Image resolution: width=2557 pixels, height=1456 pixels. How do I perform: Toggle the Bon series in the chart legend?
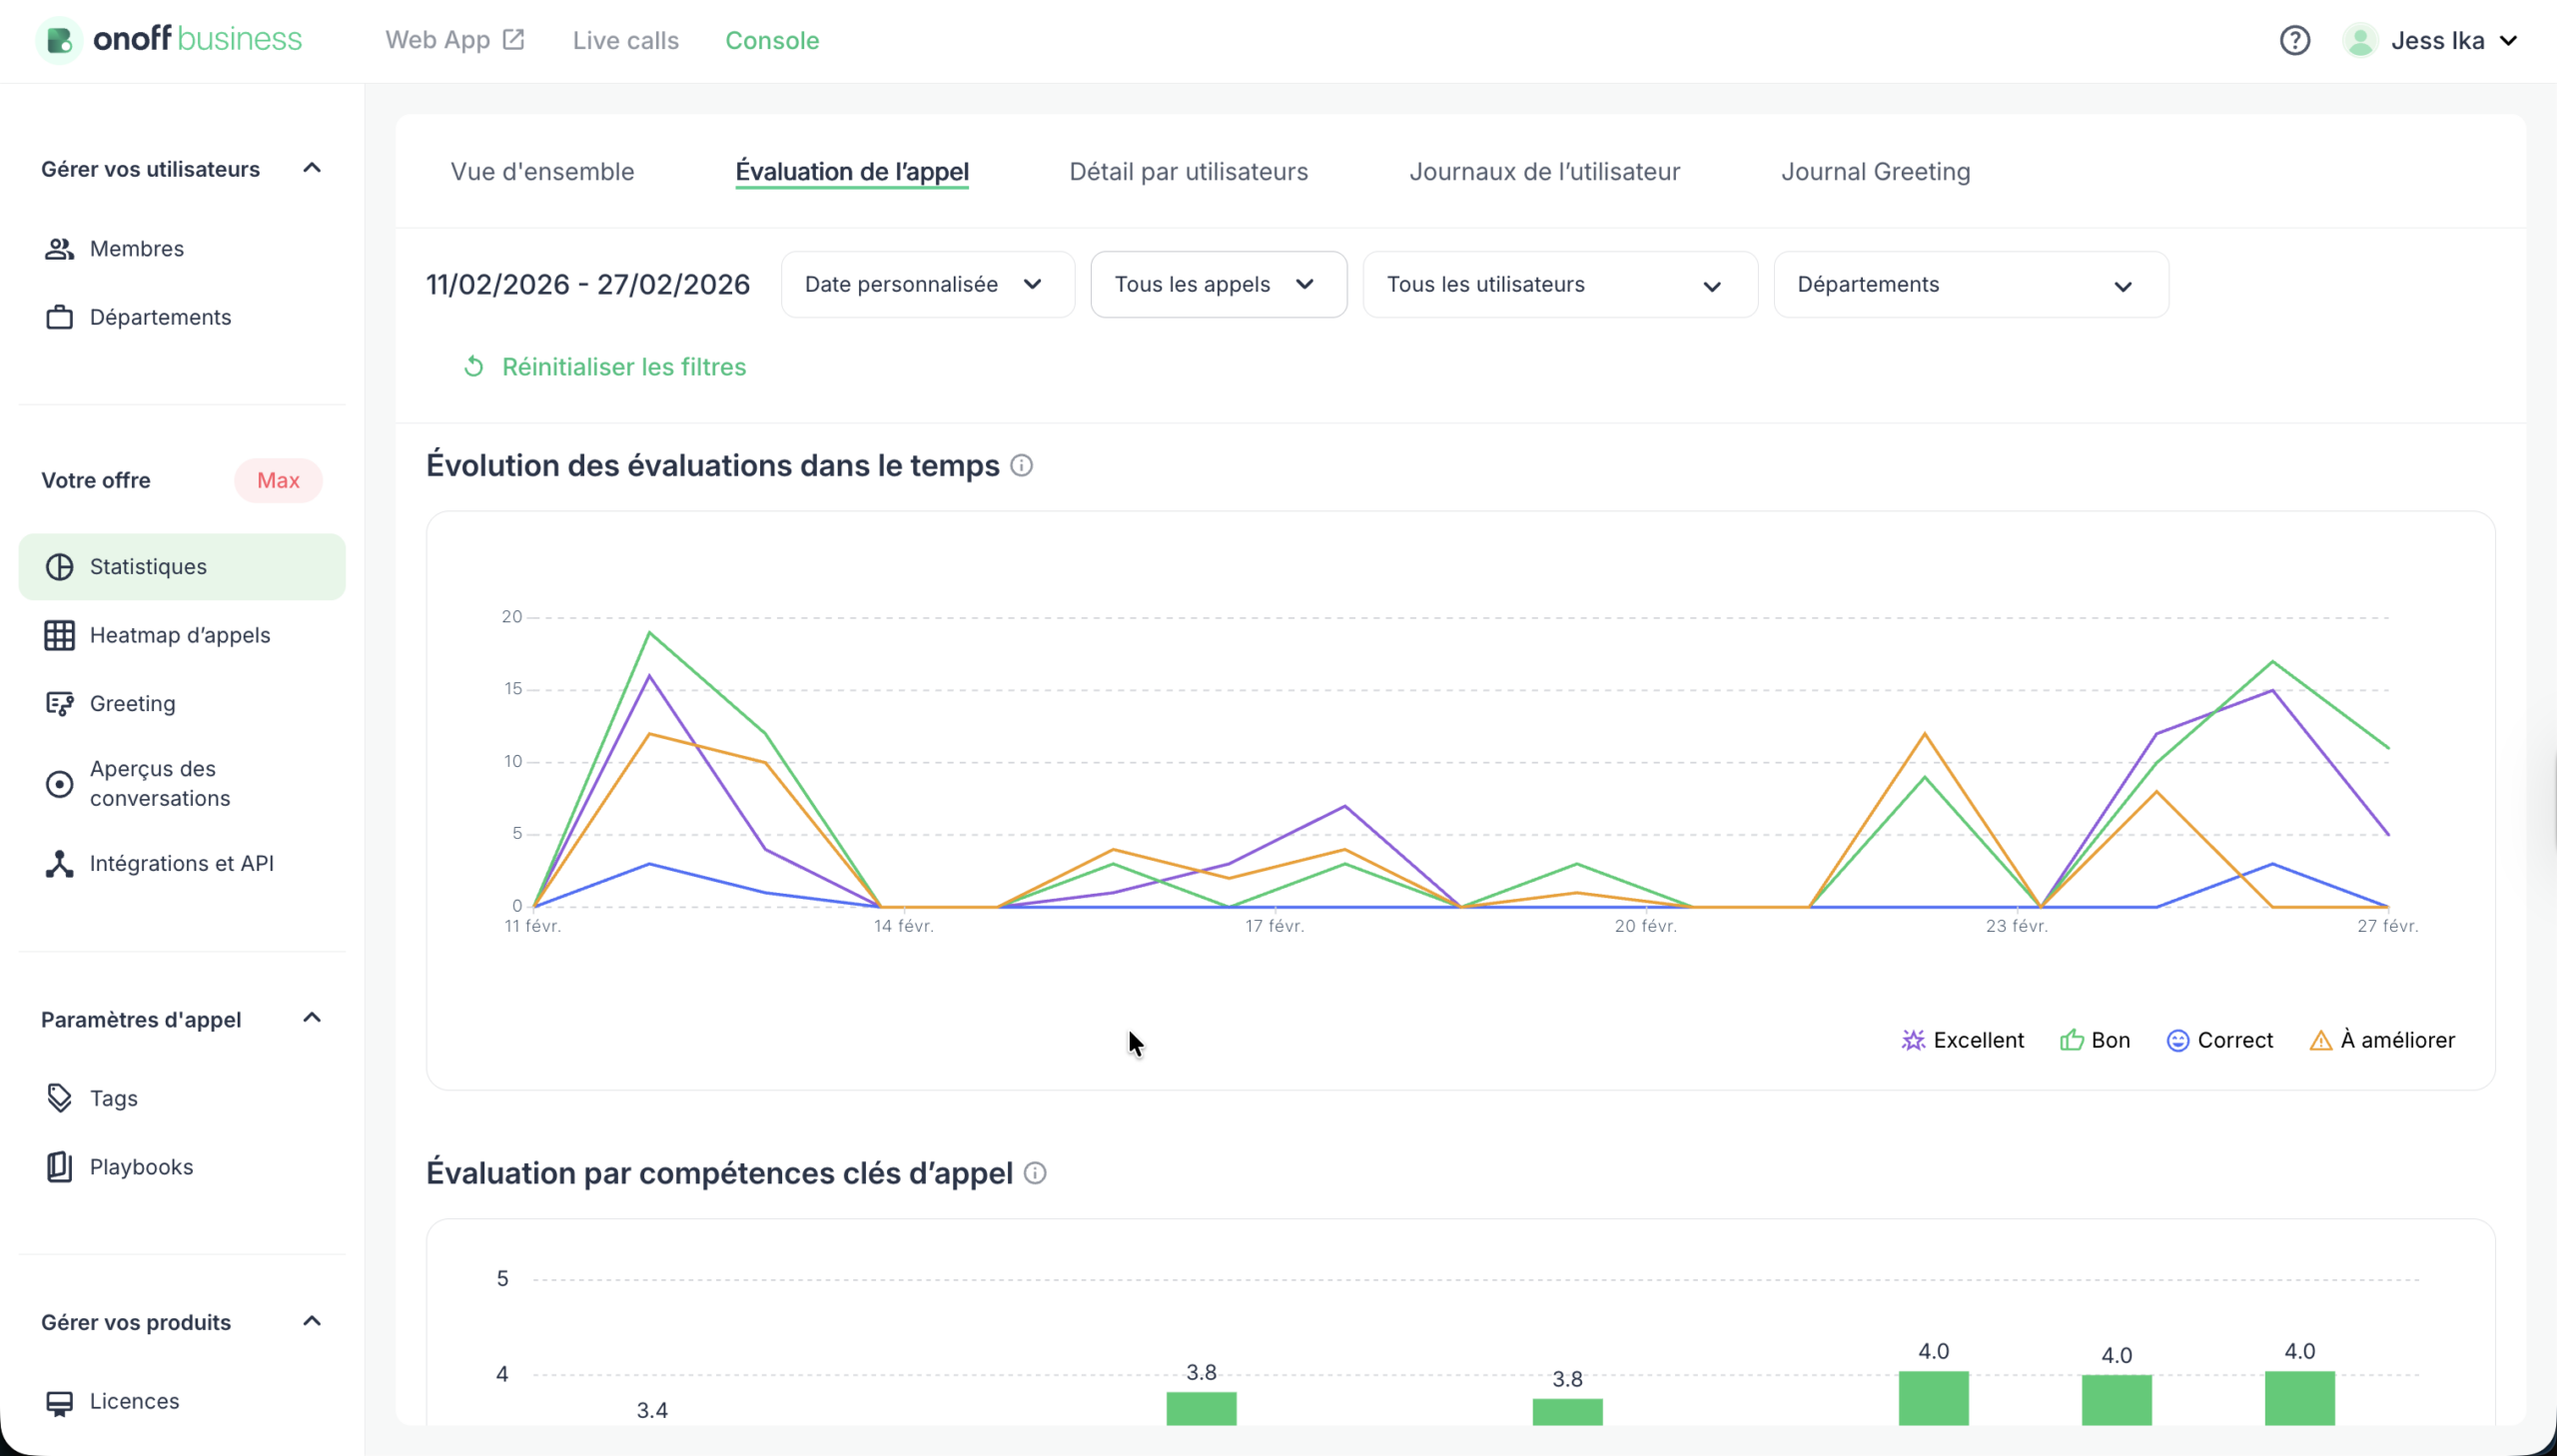[2096, 1040]
